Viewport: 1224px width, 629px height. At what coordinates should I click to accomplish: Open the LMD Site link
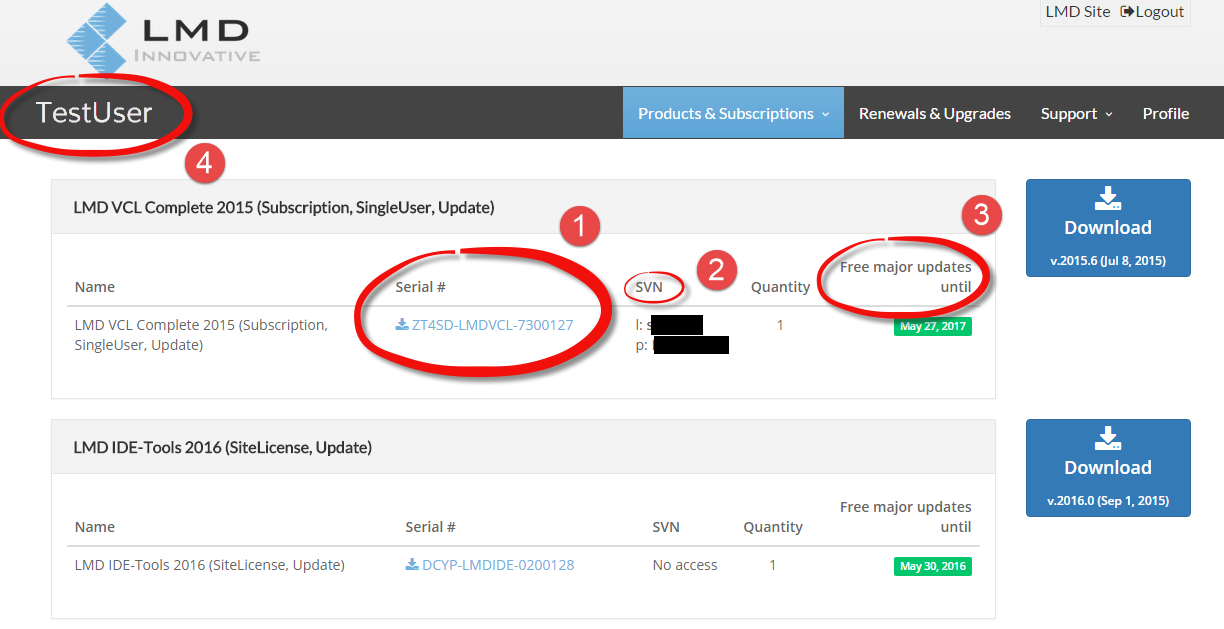tap(1077, 12)
